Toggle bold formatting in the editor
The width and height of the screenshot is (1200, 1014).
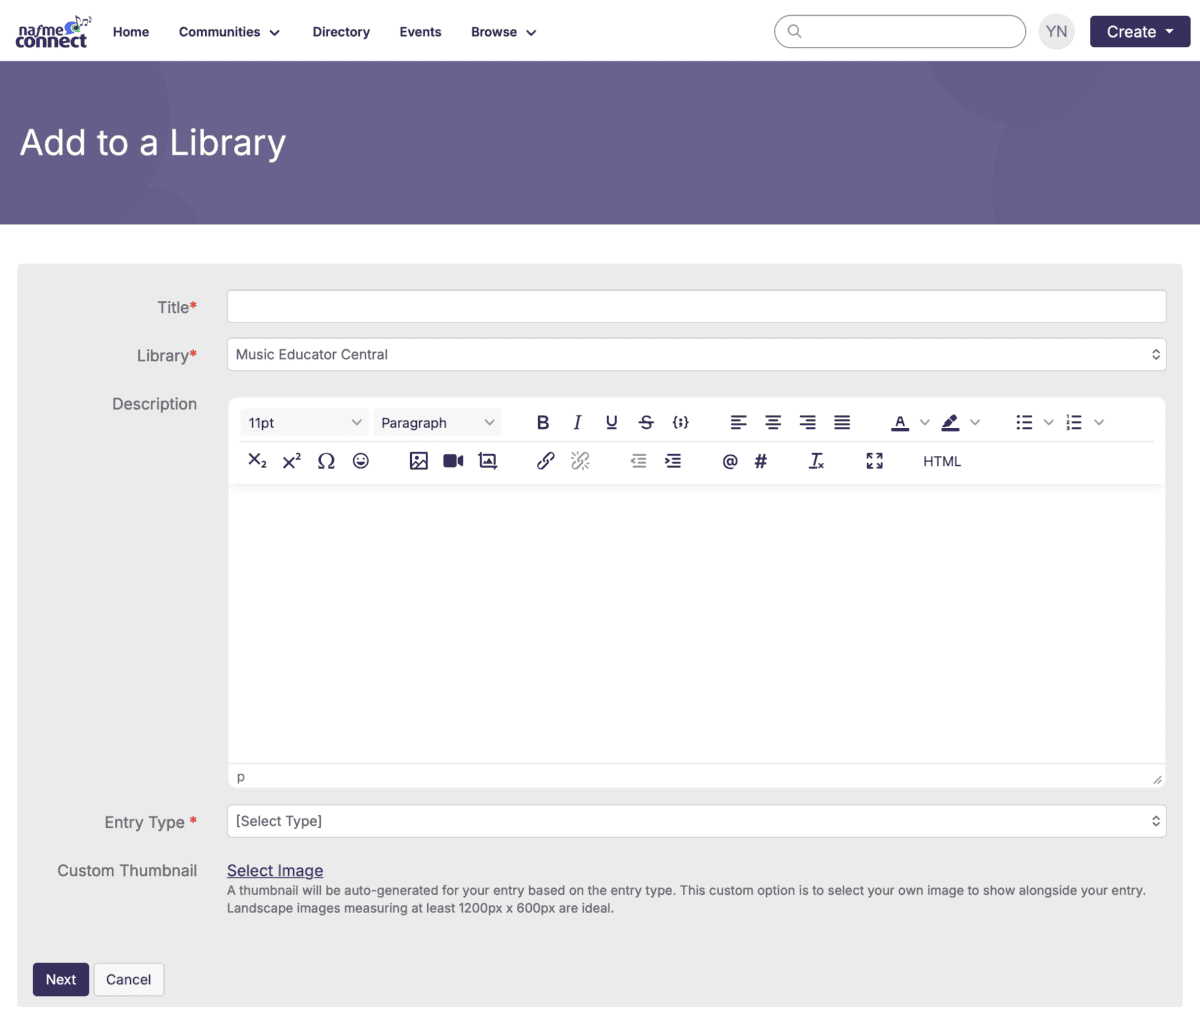pos(543,422)
